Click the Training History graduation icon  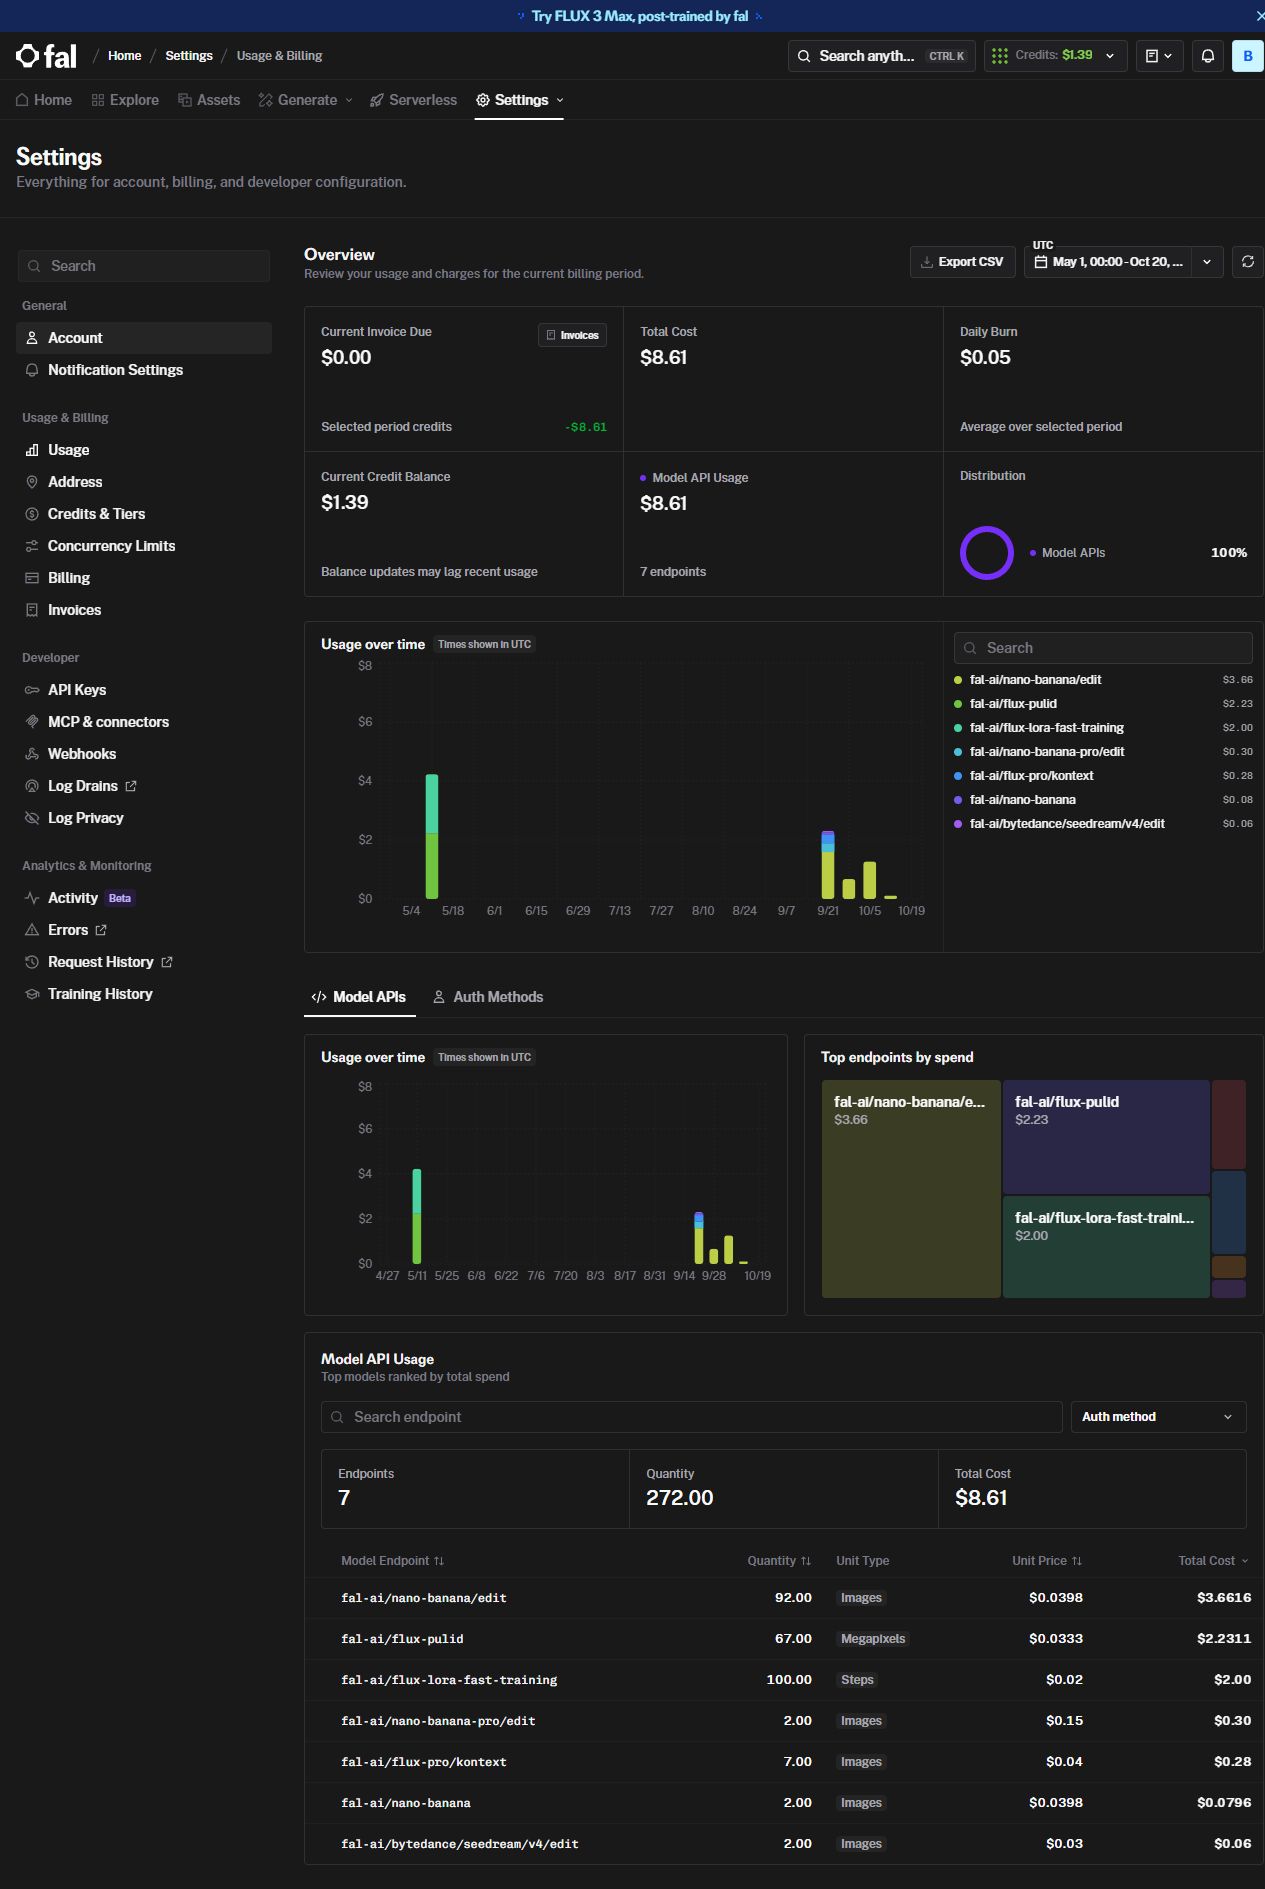32,994
